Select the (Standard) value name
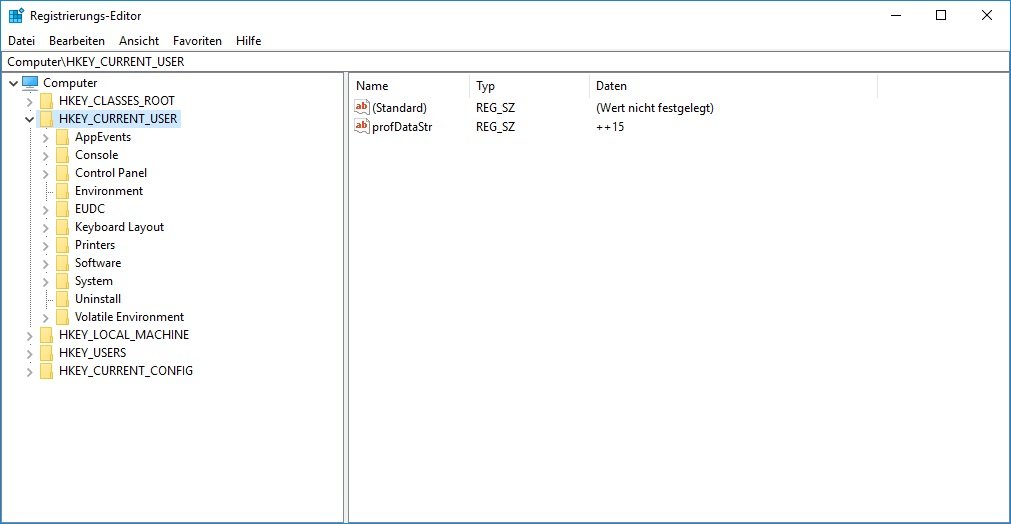The width and height of the screenshot is (1011, 524). tap(400, 108)
